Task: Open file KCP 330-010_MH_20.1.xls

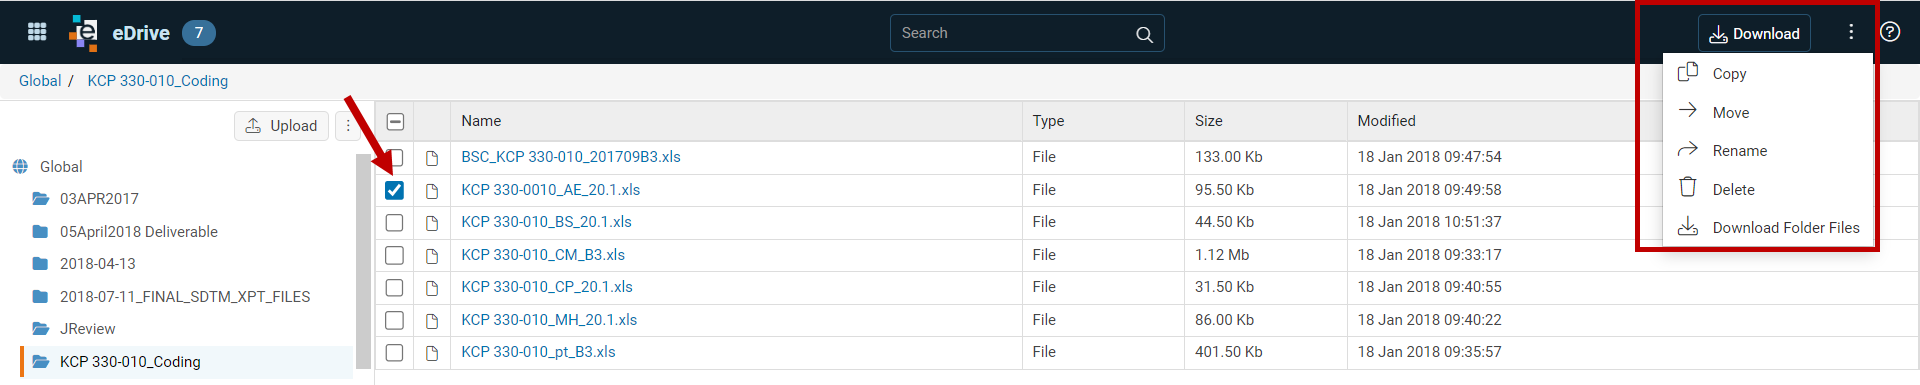Action: tap(549, 320)
